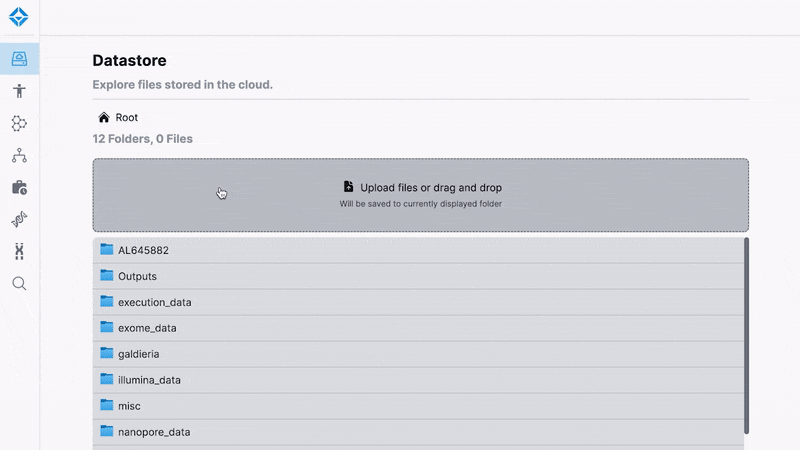Screen dimensions: 800x450
Task: Select the person figure sidebar icon
Action: click(x=19, y=91)
